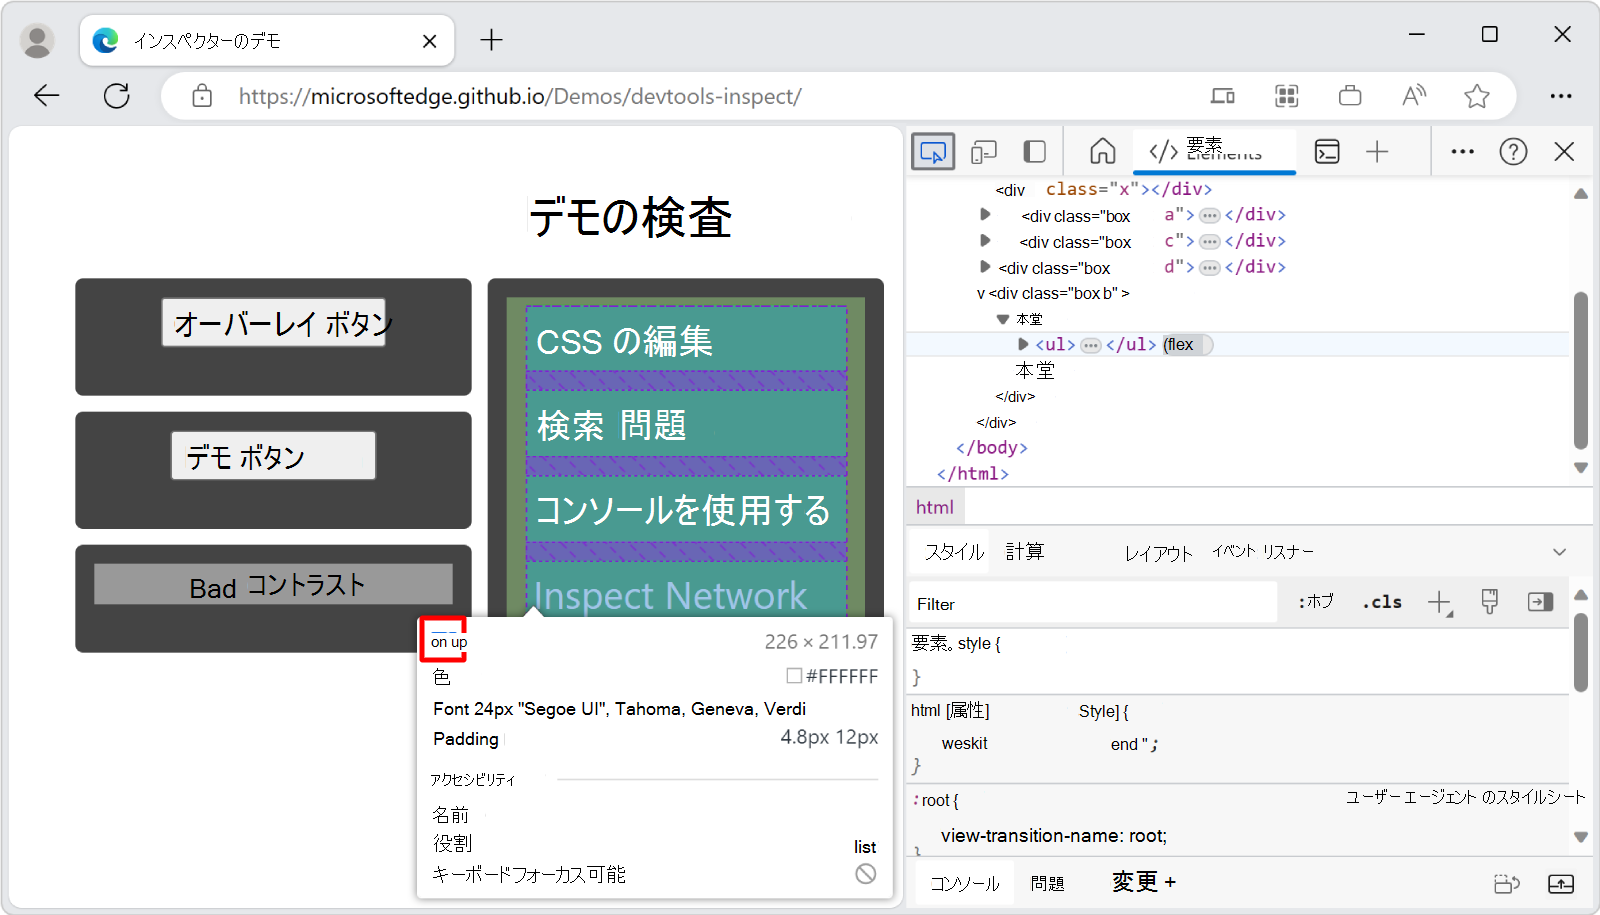
Task: Open DevTools help
Action: [x=1514, y=151]
